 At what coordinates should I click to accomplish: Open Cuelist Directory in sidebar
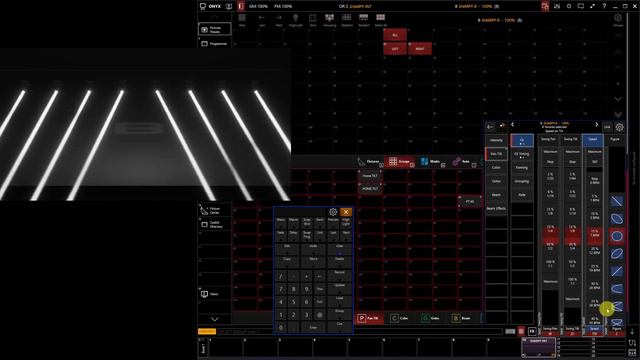(x=215, y=224)
